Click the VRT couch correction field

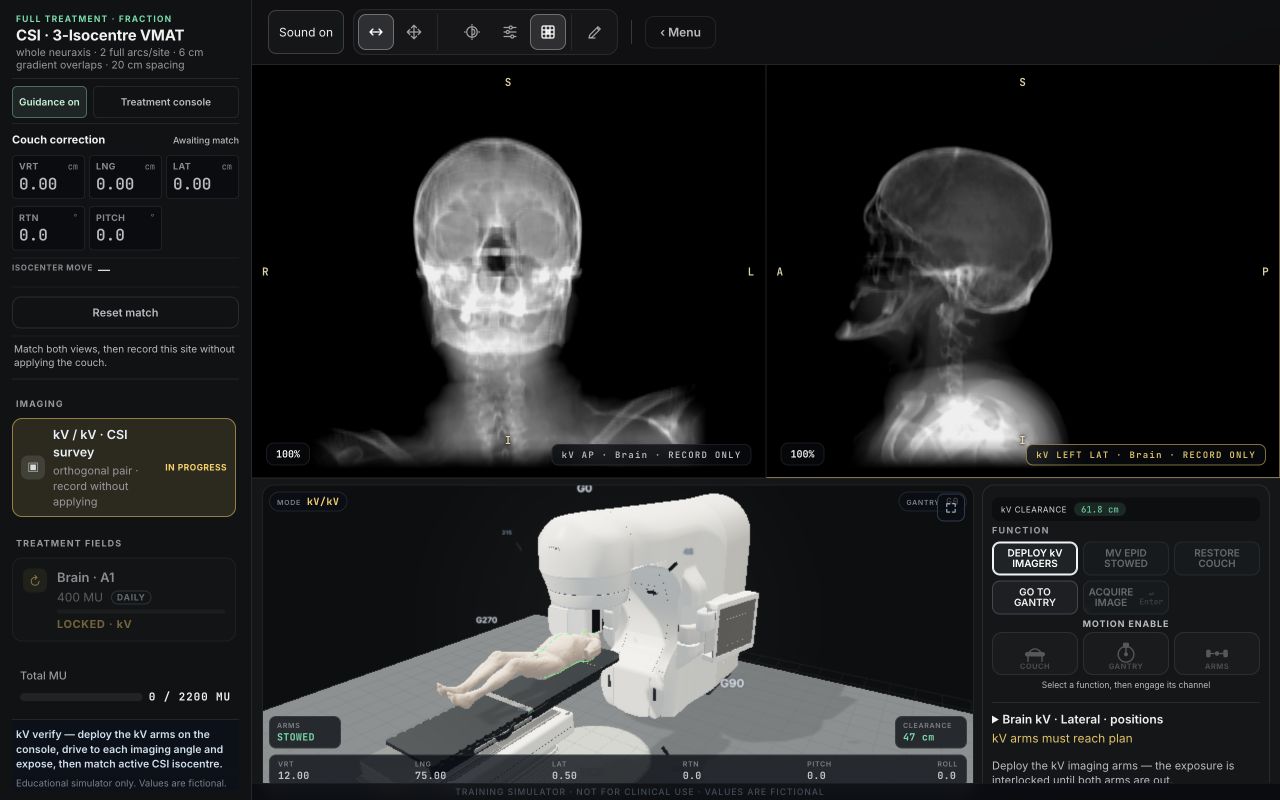(48, 177)
